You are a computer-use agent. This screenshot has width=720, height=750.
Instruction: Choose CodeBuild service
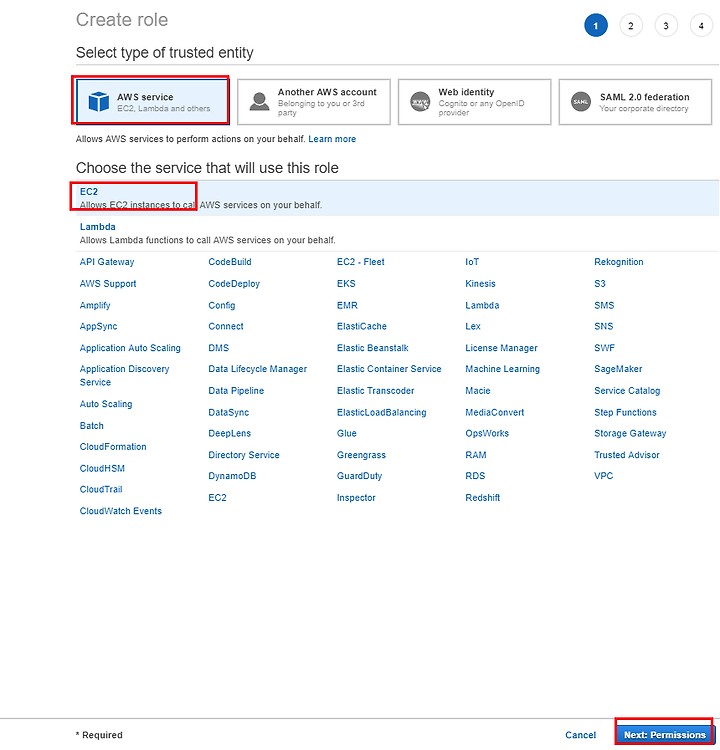230,262
